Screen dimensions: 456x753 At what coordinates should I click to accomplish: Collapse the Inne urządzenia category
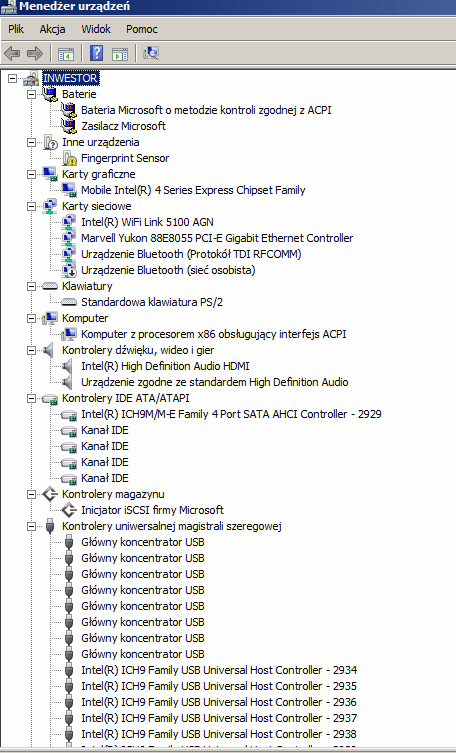31,142
